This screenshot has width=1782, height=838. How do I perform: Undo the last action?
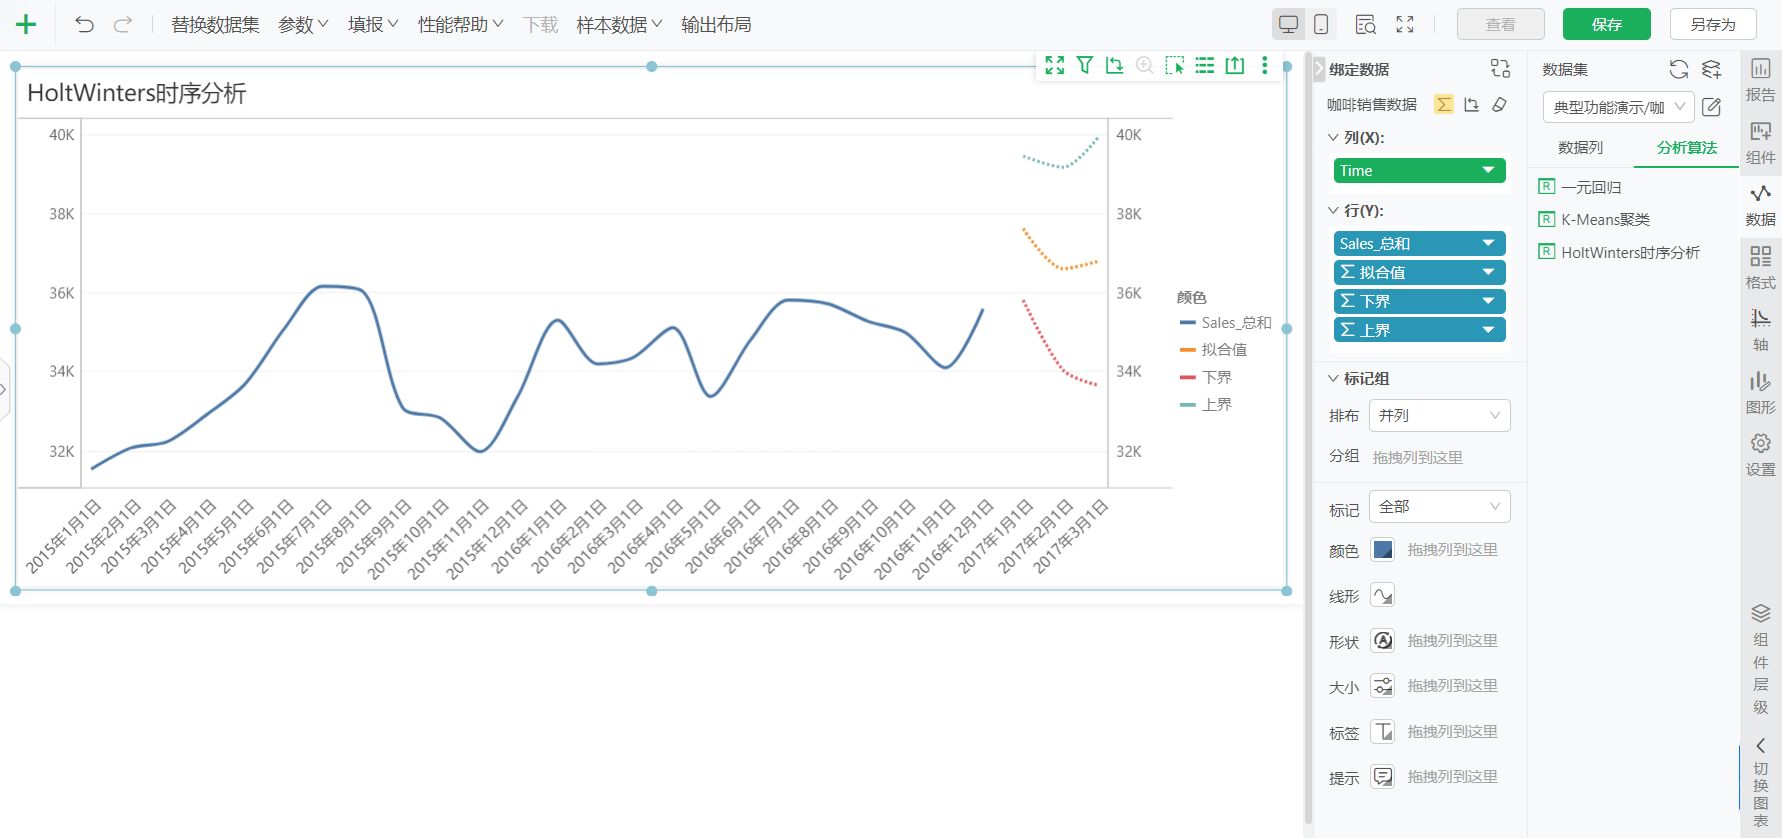85,25
